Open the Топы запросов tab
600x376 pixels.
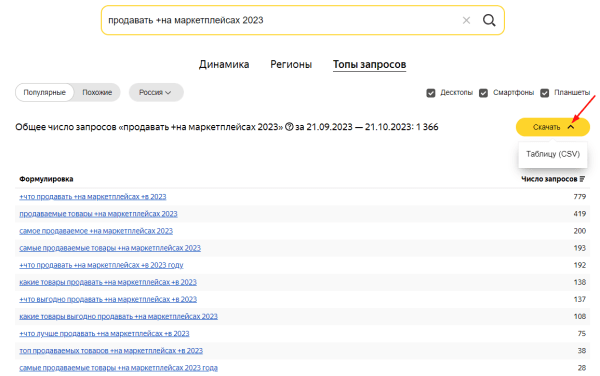point(369,64)
